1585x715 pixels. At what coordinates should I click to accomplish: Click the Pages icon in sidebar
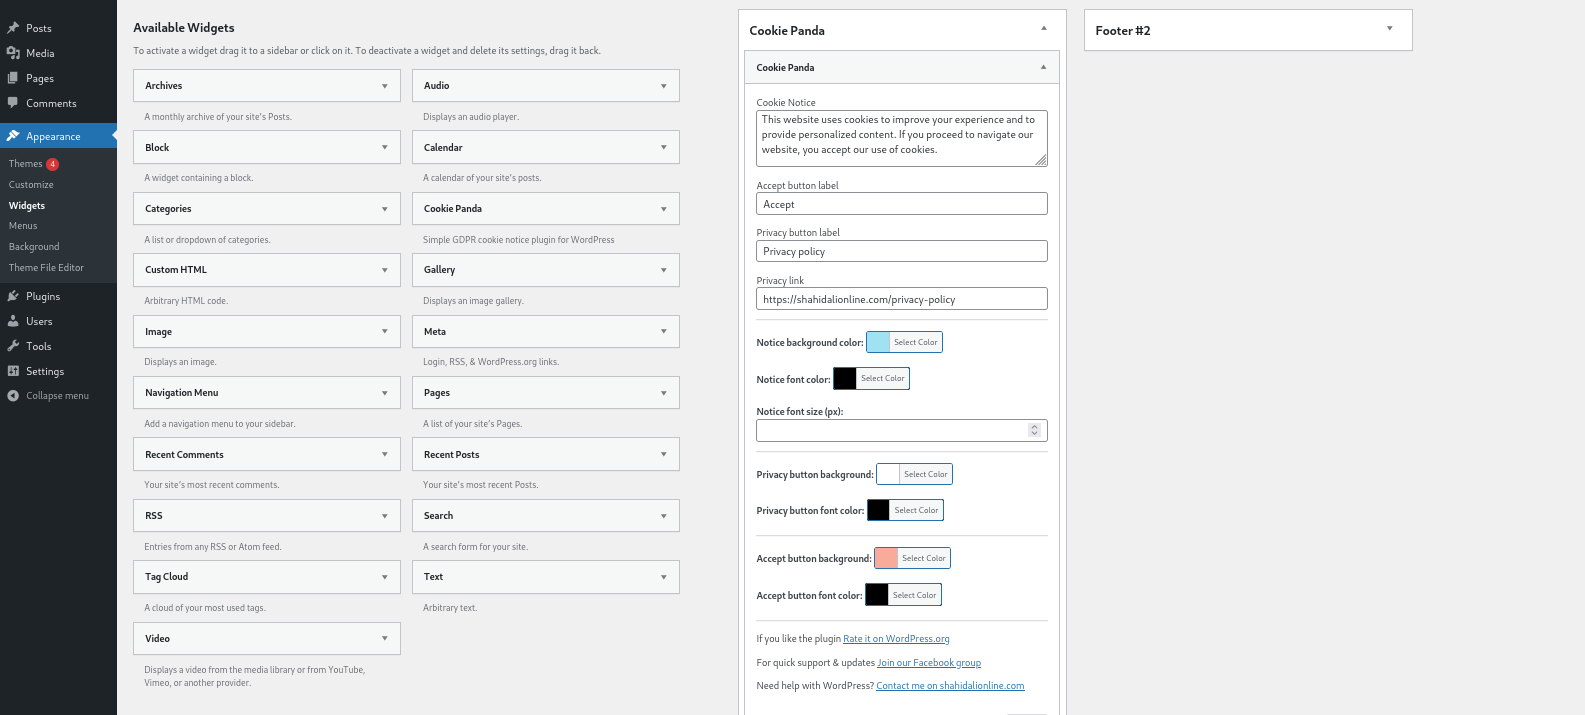pyautogui.click(x=13, y=78)
